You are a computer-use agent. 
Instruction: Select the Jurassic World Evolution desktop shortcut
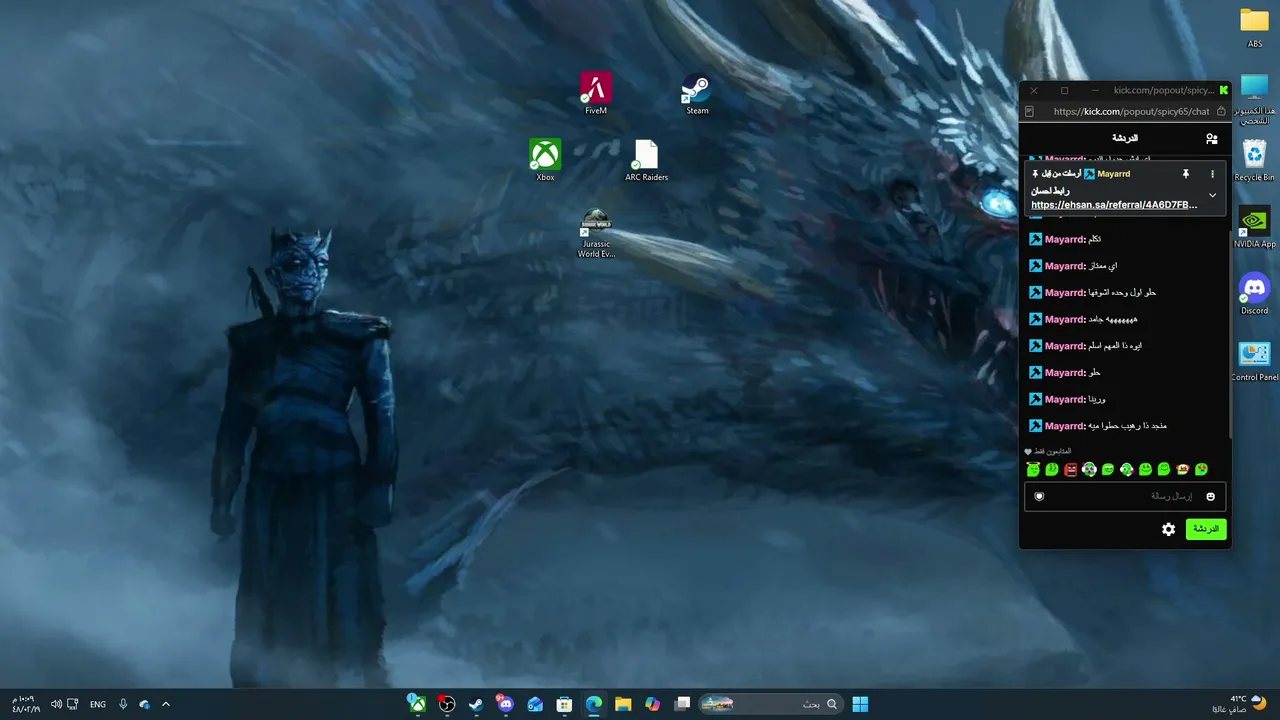pyautogui.click(x=596, y=233)
